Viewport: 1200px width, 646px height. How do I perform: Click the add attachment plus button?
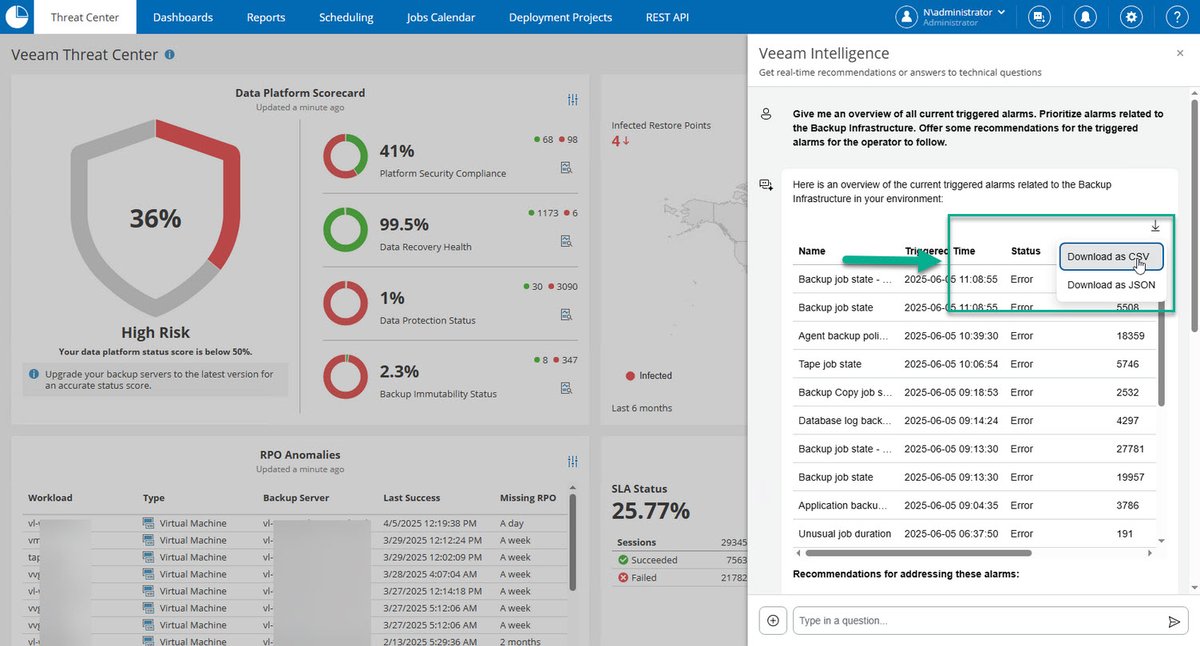point(772,621)
